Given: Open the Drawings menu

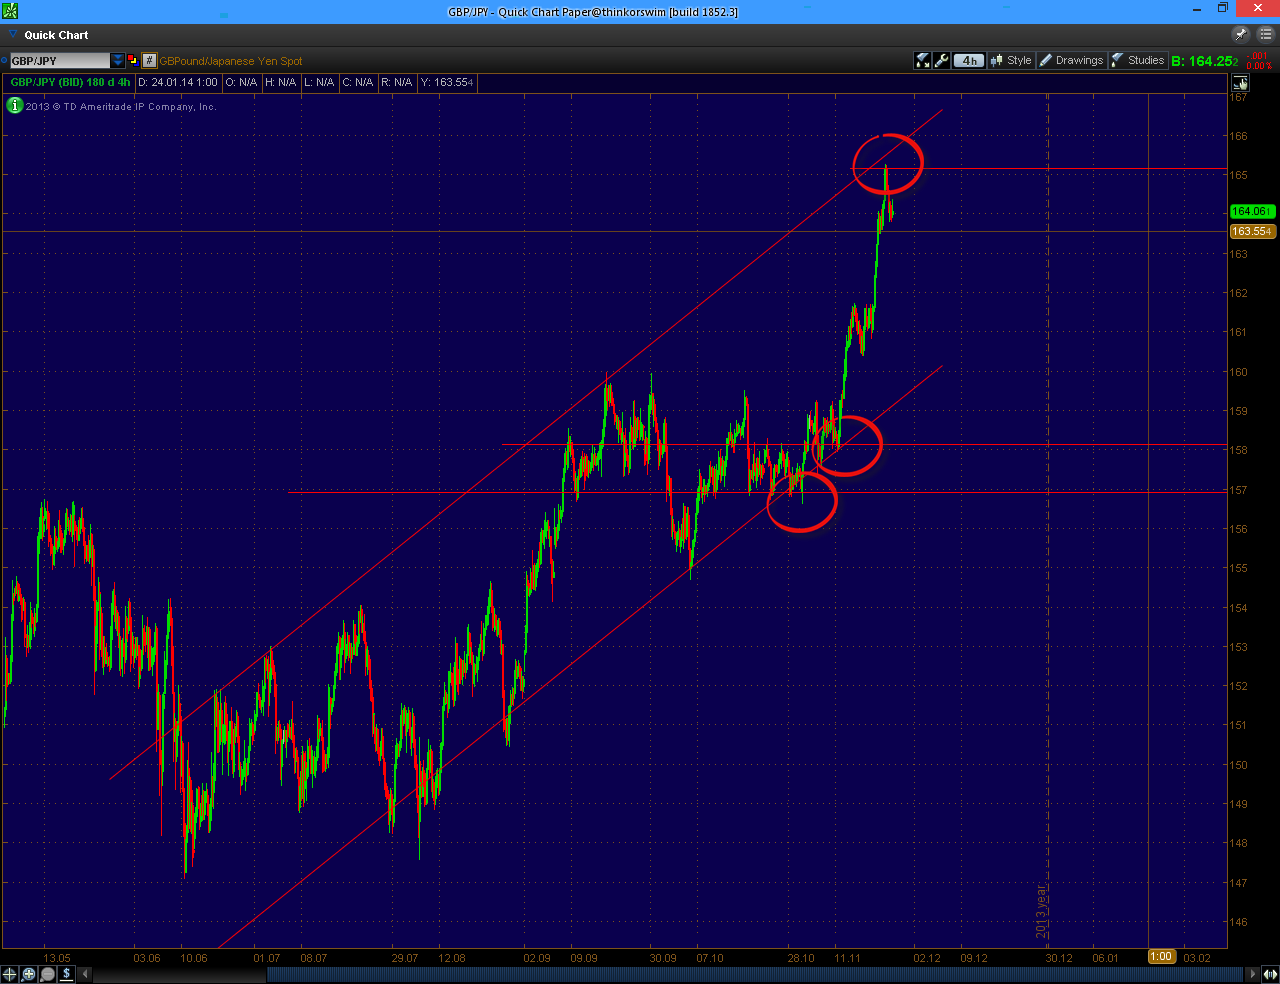Looking at the screenshot, I should point(1071,61).
